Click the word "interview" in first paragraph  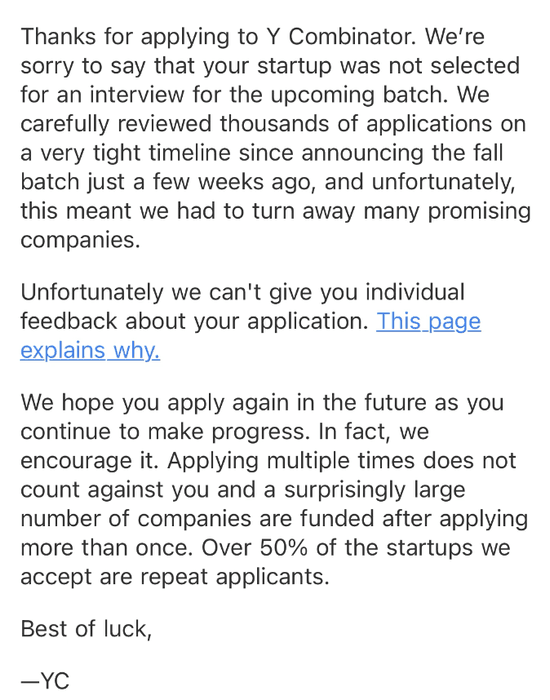(137, 95)
